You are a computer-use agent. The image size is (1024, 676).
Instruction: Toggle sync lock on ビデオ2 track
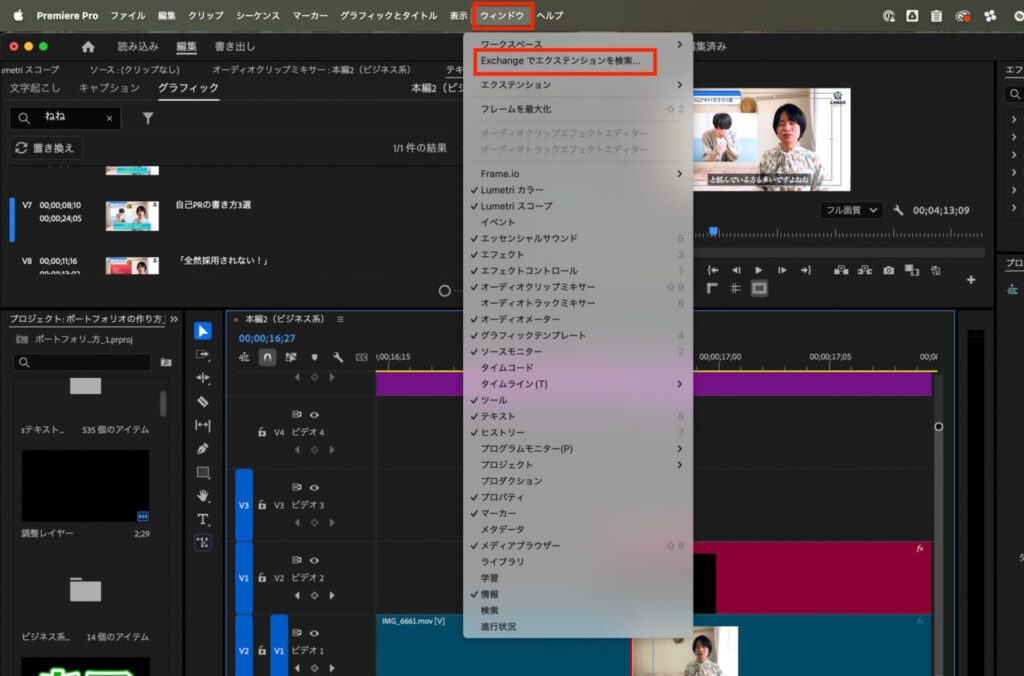tap(296, 560)
